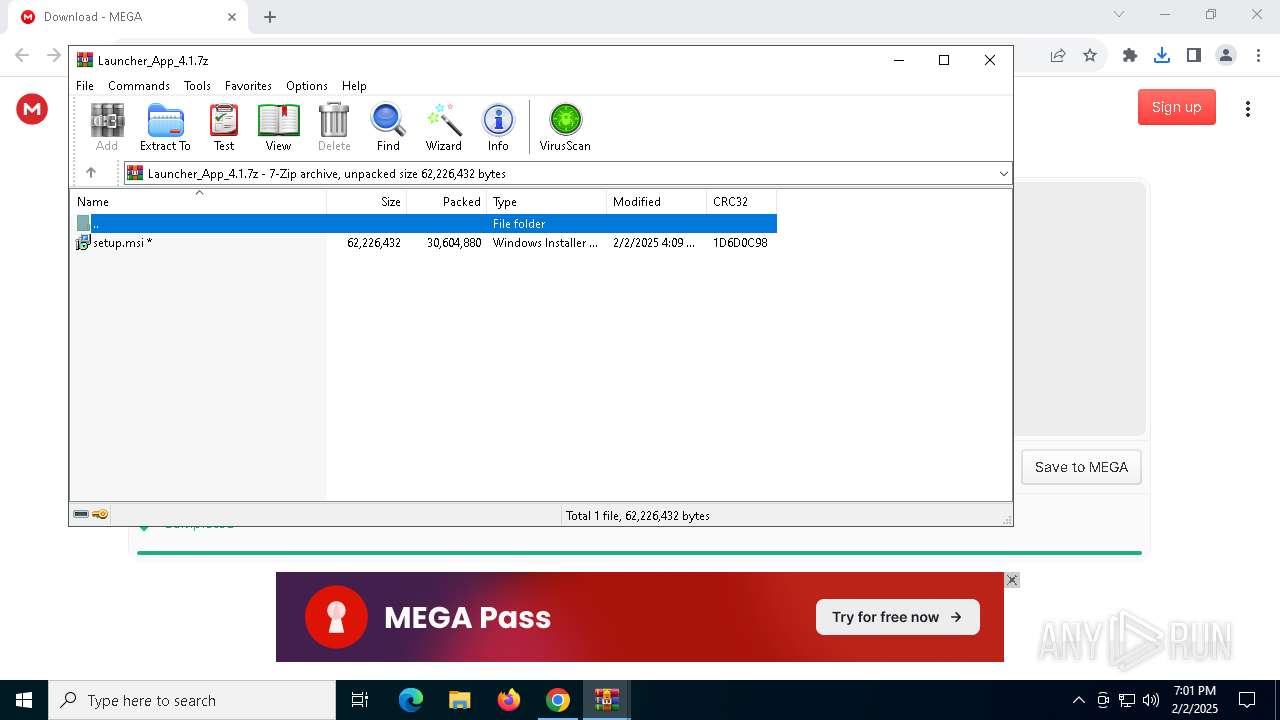
Task: Share this page icon in Chrome
Action: (1058, 55)
